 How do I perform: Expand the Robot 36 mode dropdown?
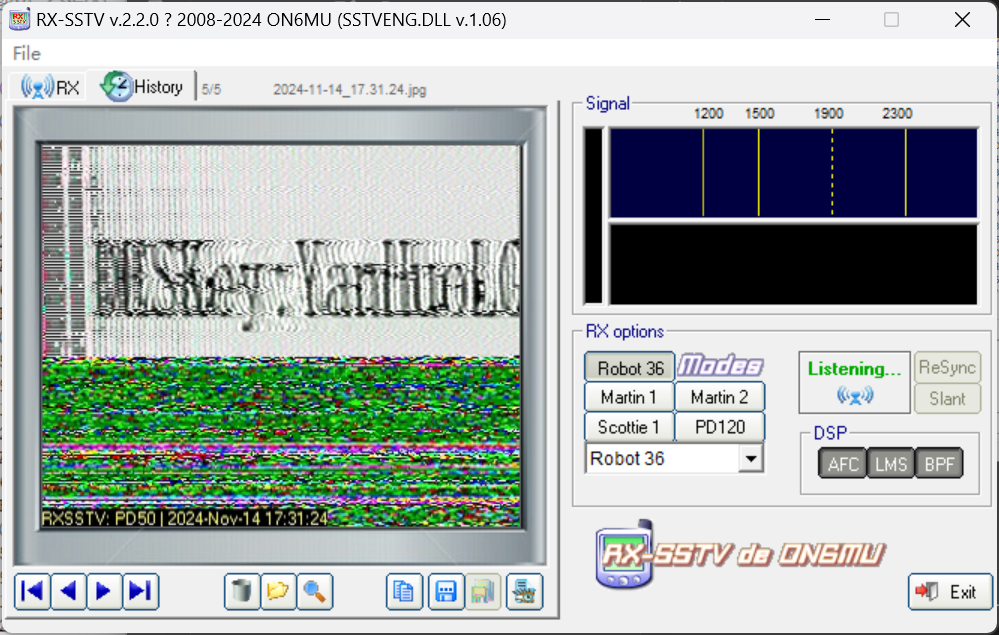click(751, 459)
